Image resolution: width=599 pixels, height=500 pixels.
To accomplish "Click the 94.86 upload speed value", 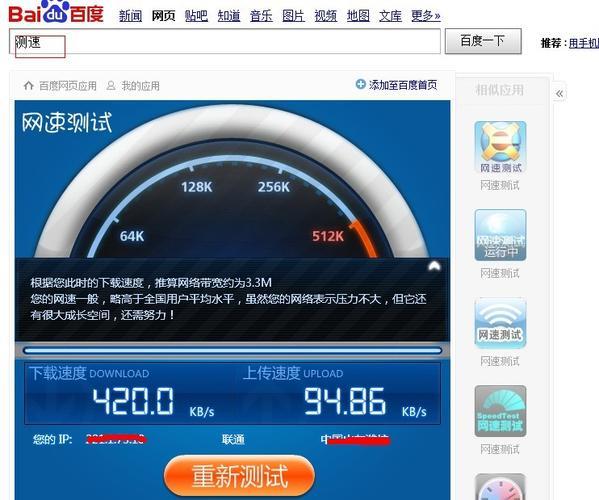I will (345, 401).
